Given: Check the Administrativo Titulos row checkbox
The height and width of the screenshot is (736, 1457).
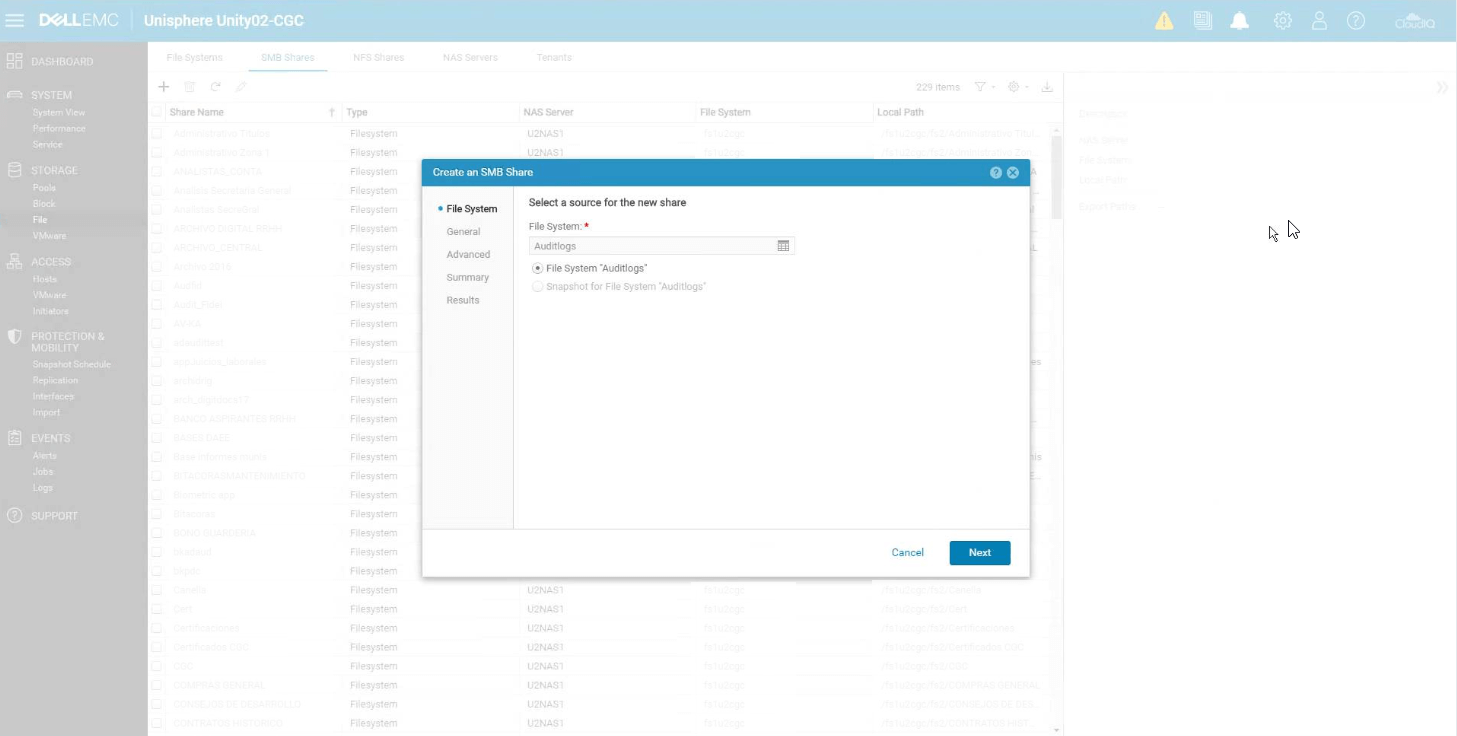Looking at the screenshot, I should point(156,133).
